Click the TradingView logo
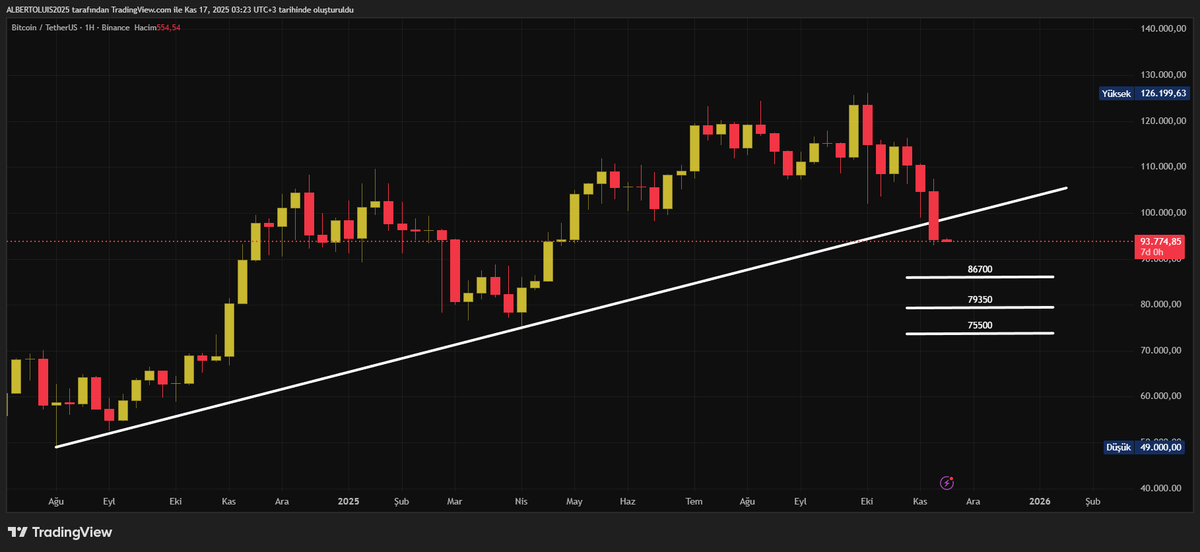The image size is (1200, 552). click(60, 532)
